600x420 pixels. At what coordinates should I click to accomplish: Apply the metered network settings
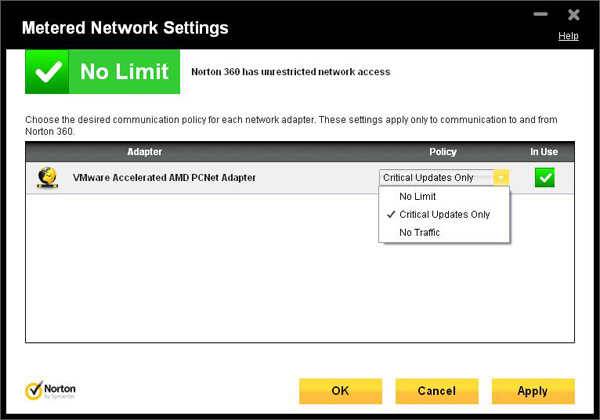point(533,391)
